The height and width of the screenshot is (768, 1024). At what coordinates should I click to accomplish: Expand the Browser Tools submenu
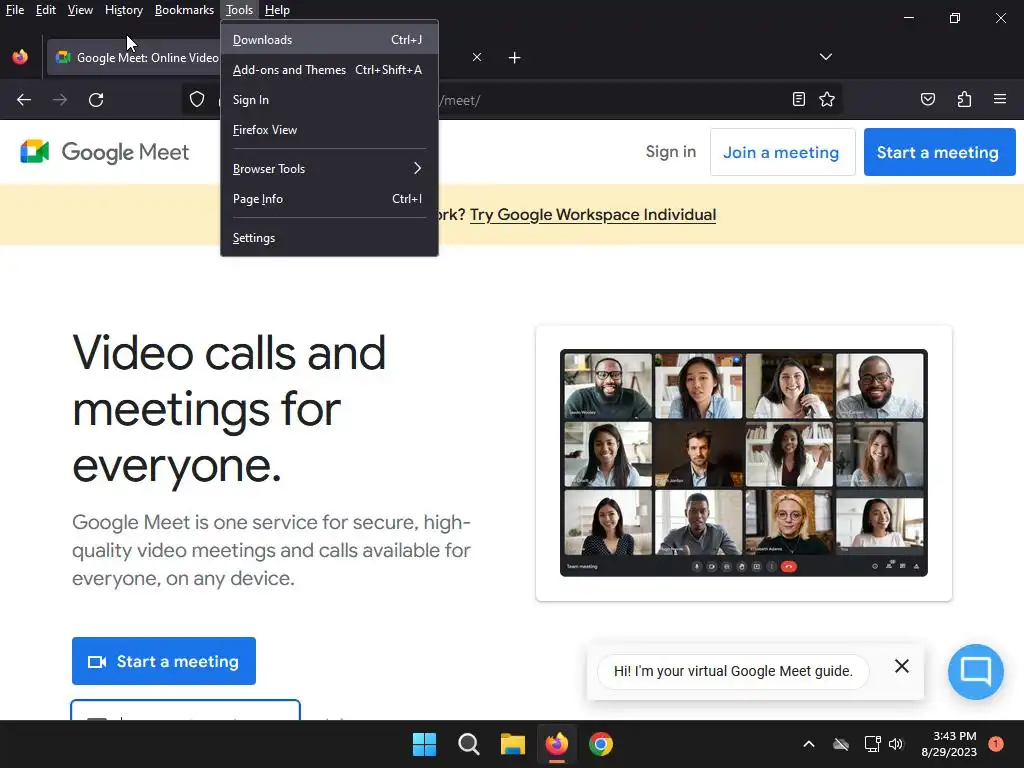tap(329, 168)
